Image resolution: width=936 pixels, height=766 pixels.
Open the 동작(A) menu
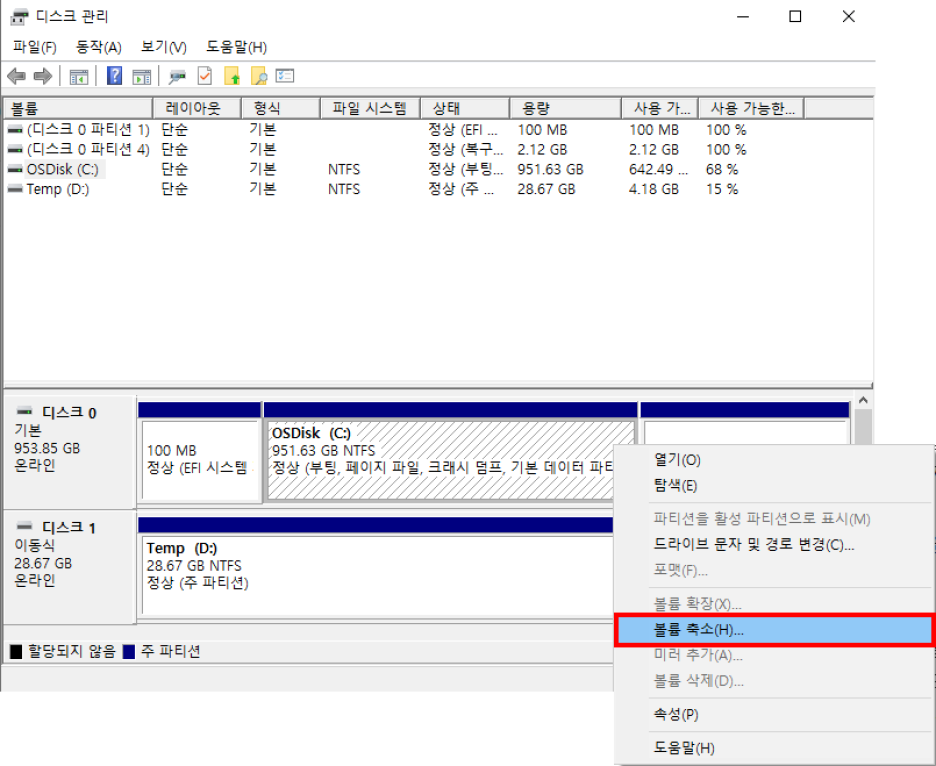click(98, 47)
